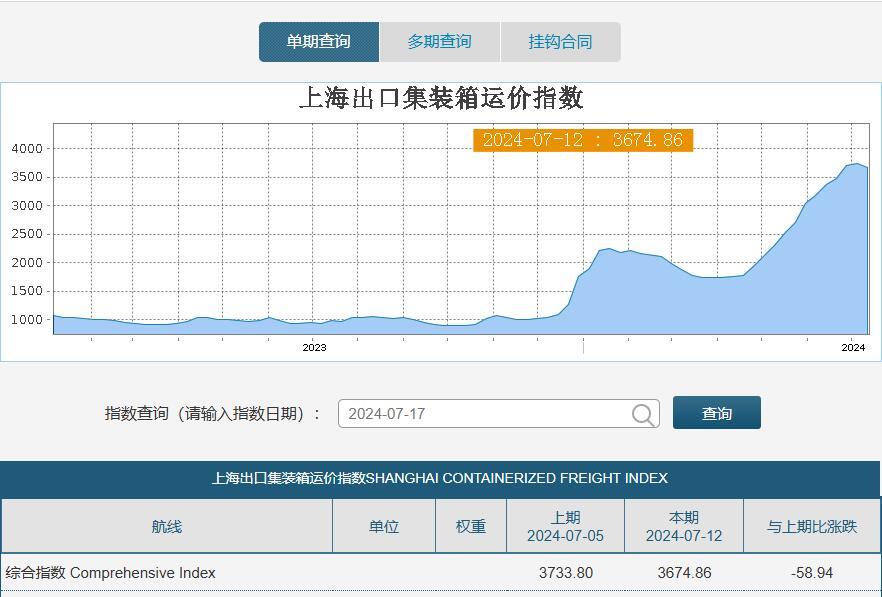This screenshot has height=597, width=882.
Task: Click the 2024 label on chart axis
Action: tap(851, 347)
